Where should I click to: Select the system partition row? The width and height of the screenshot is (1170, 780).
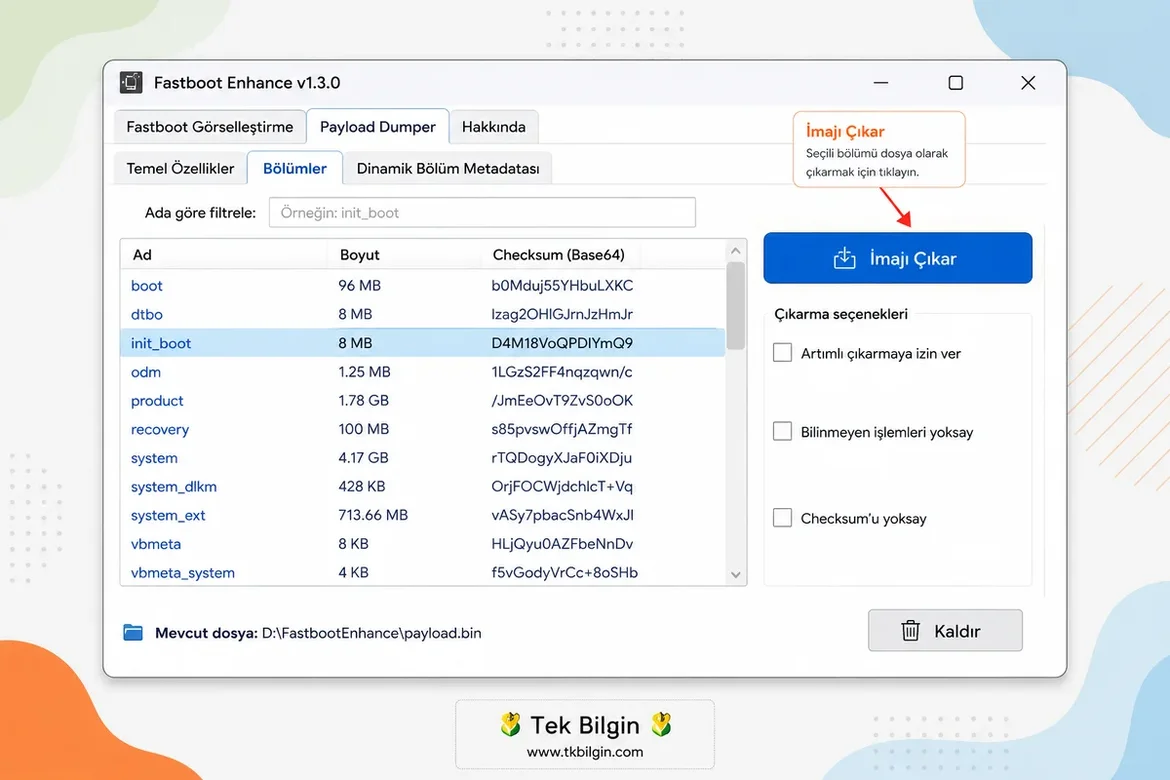pyautogui.click(x=422, y=458)
